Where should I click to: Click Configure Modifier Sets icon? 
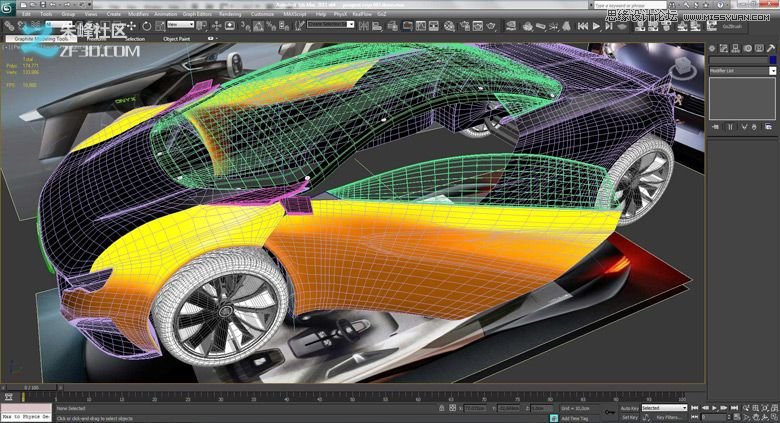click(x=769, y=127)
